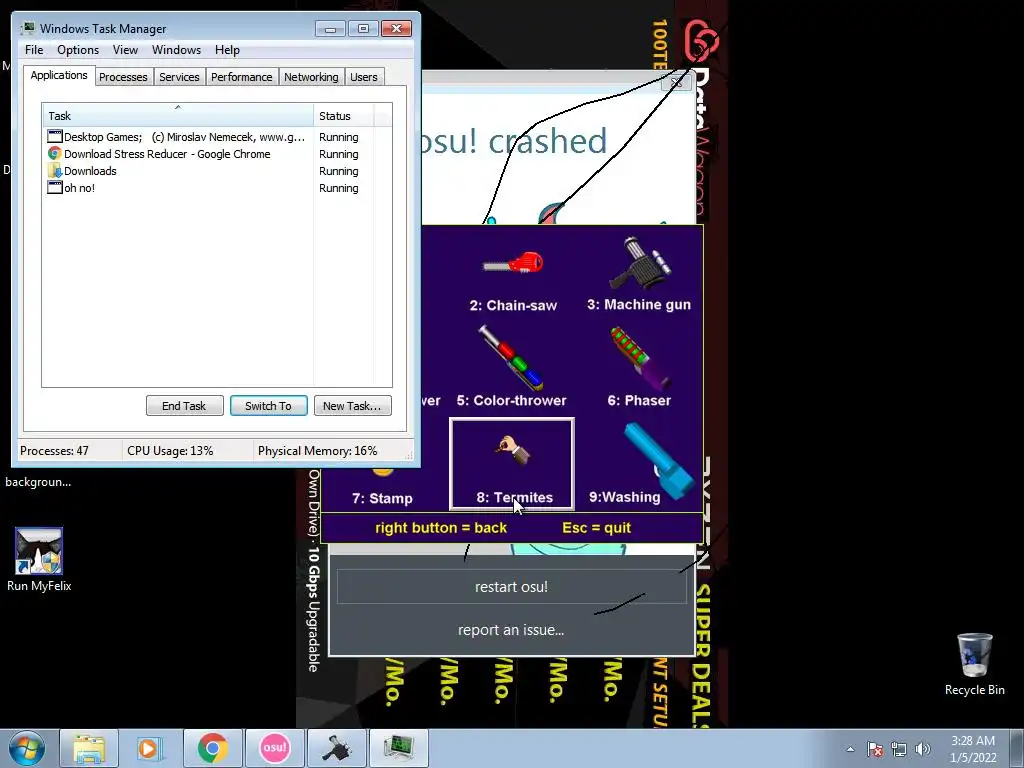The height and width of the screenshot is (768, 1024).
Task: Select the Phaser weapon icon
Action: pos(641,358)
